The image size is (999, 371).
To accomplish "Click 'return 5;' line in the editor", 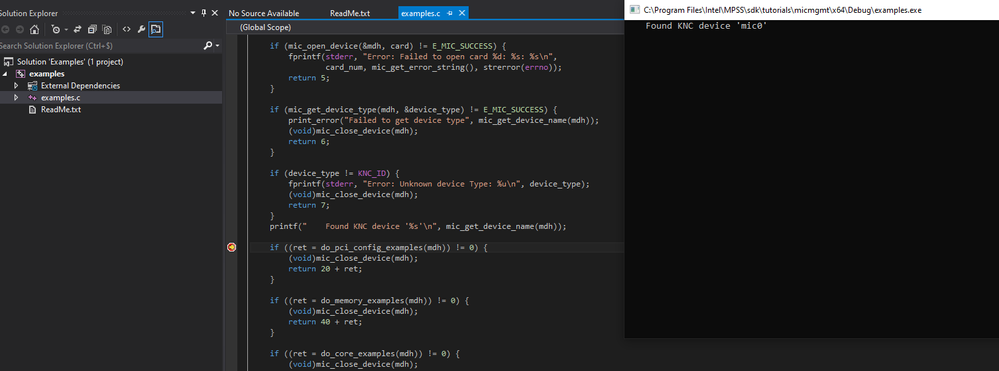I will point(309,78).
